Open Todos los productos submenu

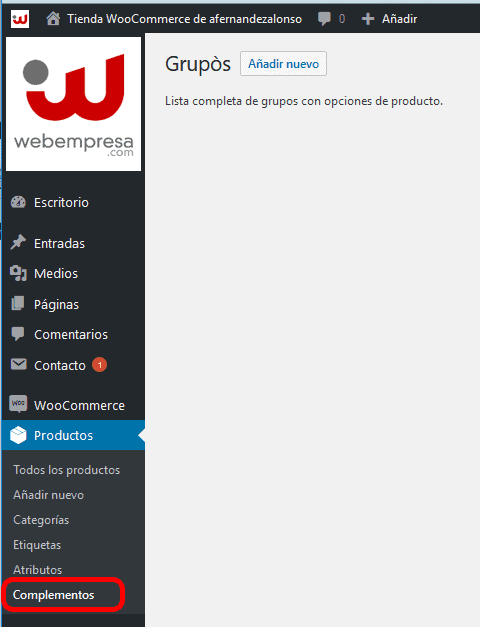67,470
